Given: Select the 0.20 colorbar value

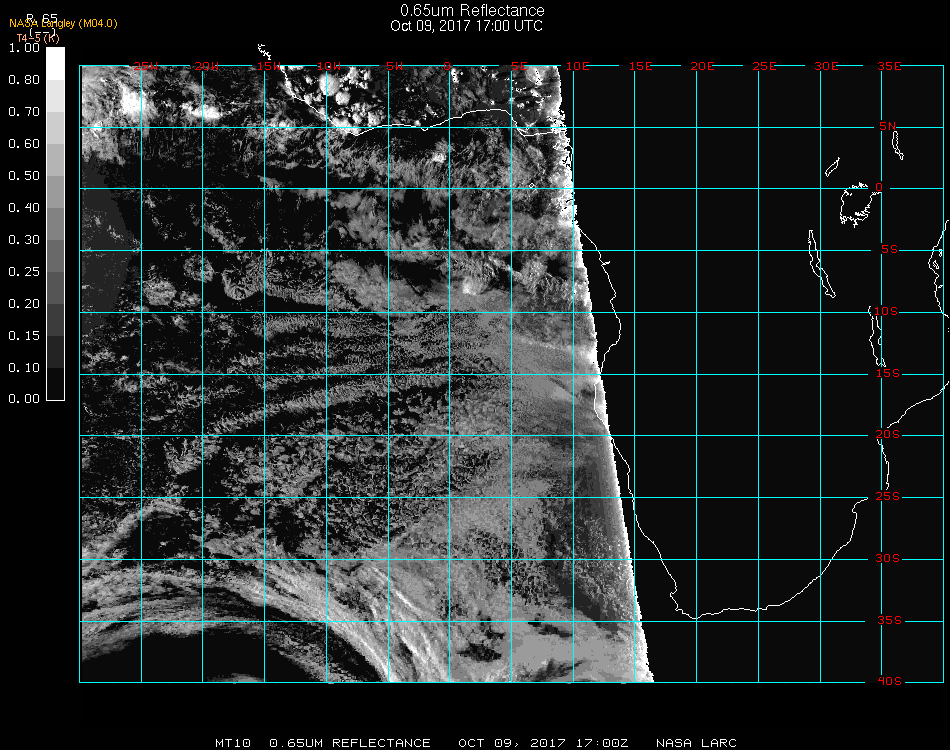Looking at the screenshot, I should point(24,304).
